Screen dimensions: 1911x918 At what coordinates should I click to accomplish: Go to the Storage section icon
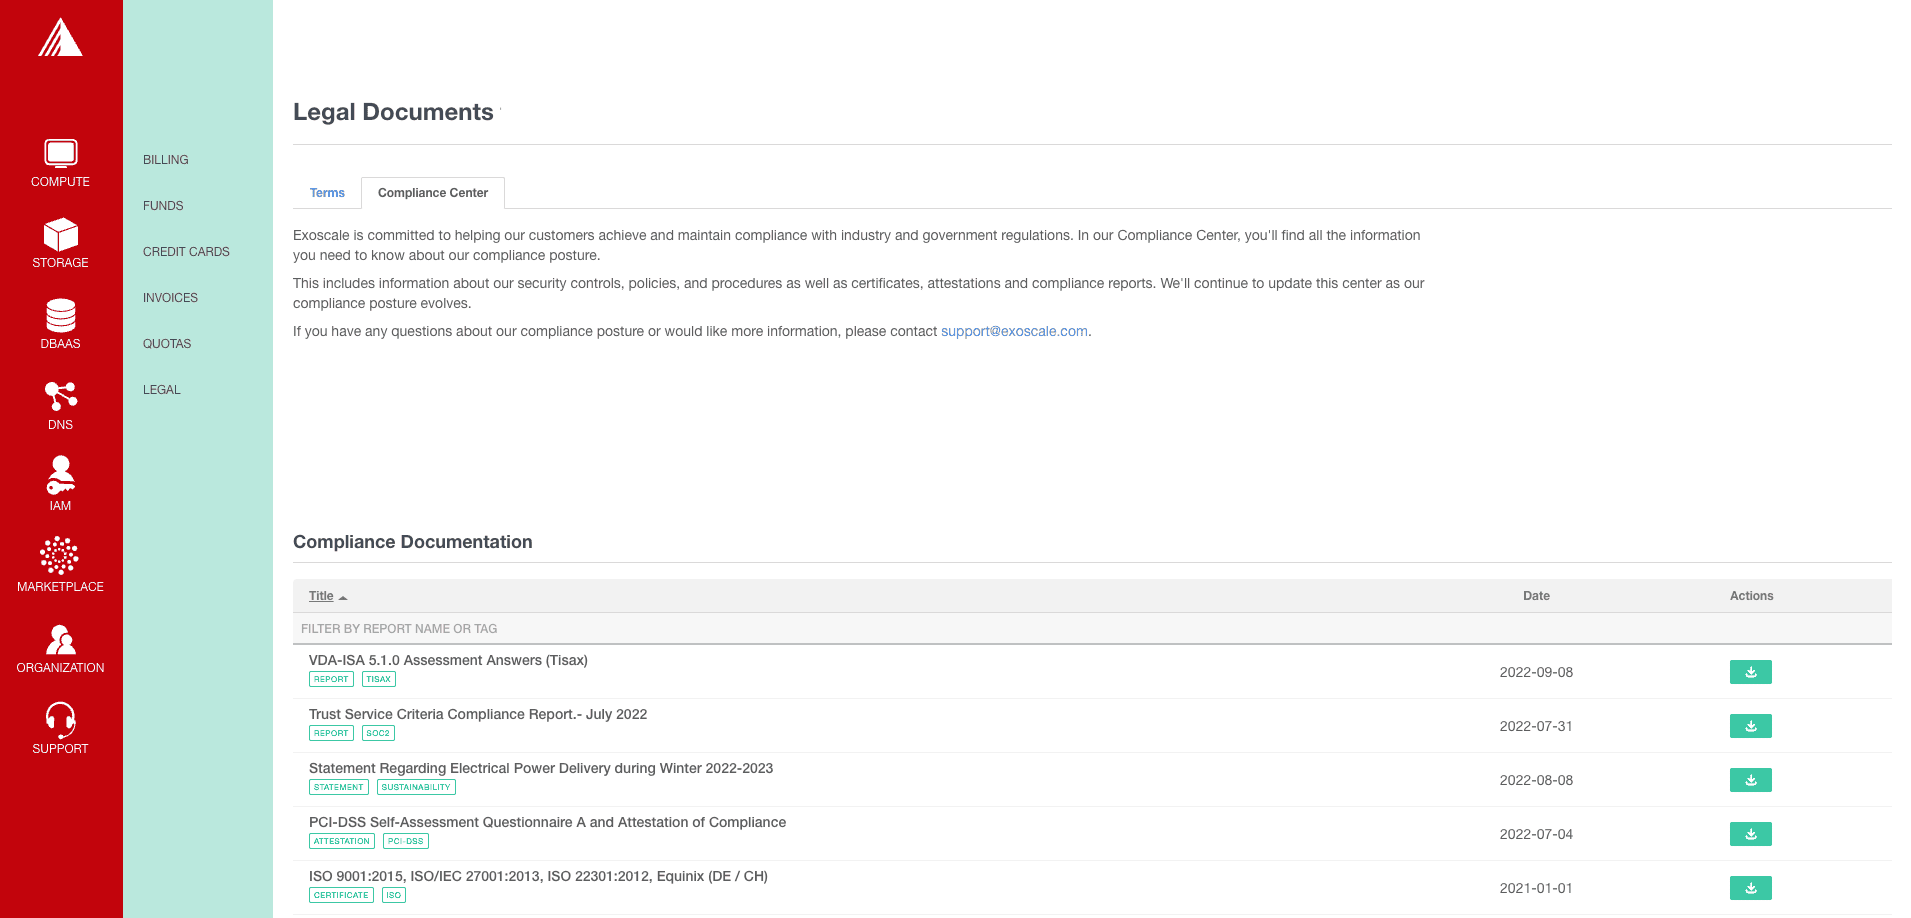[x=60, y=235]
